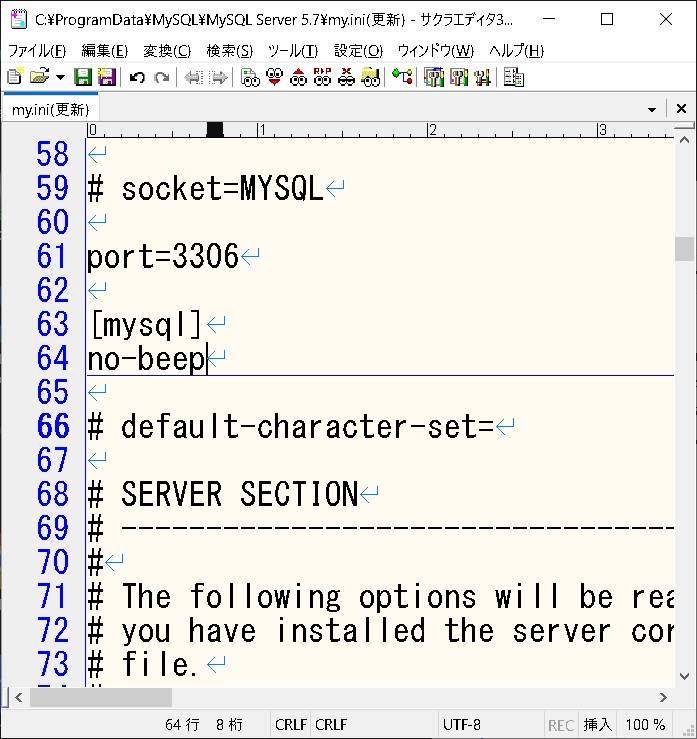Expand the recent files dropdown arrow

click(60, 77)
